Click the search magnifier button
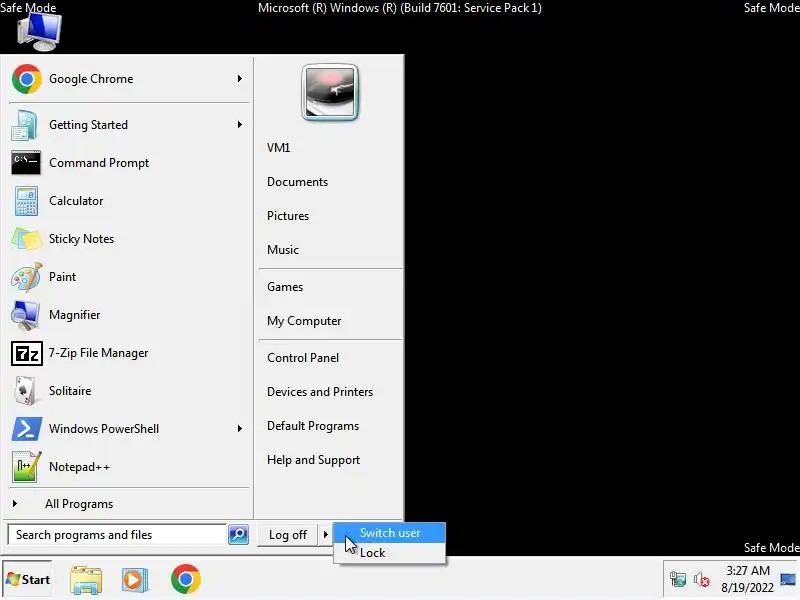This screenshot has height=600, width=800. (x=238, y=535)
